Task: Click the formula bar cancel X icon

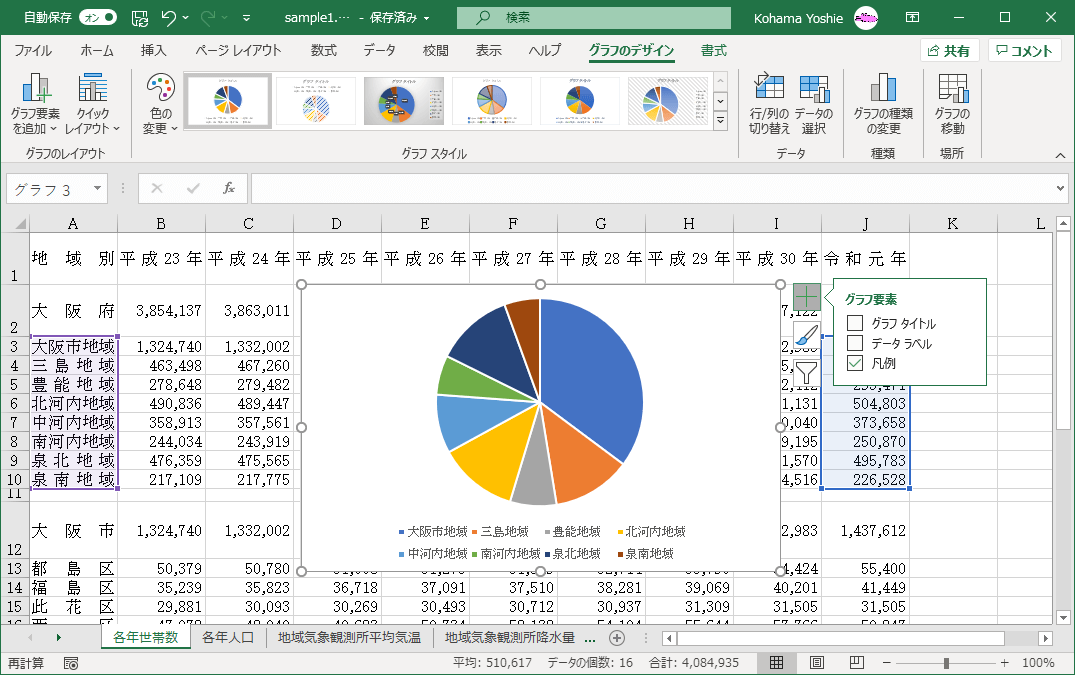Action: (157, 188)
